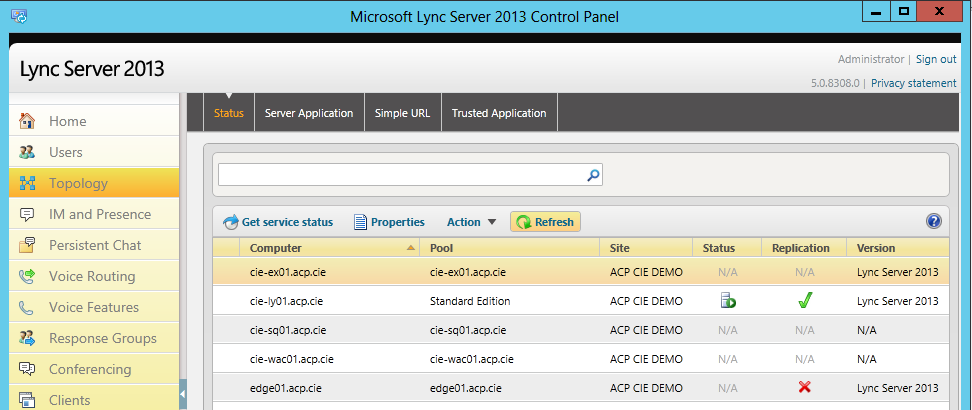The height and width of the screenshot is (410, 972).
Task: Open the Simple URL tab
Action: click(x=402, y=114)
